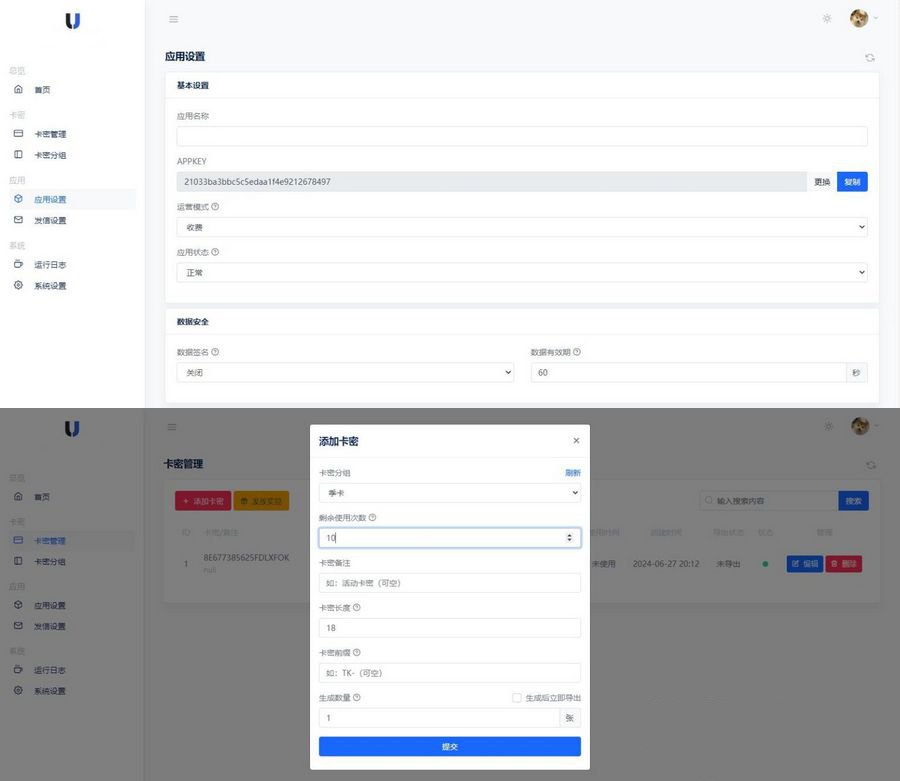Click the help icon beside 卡密前缀

pyautogui.click(x=357, y=653)
